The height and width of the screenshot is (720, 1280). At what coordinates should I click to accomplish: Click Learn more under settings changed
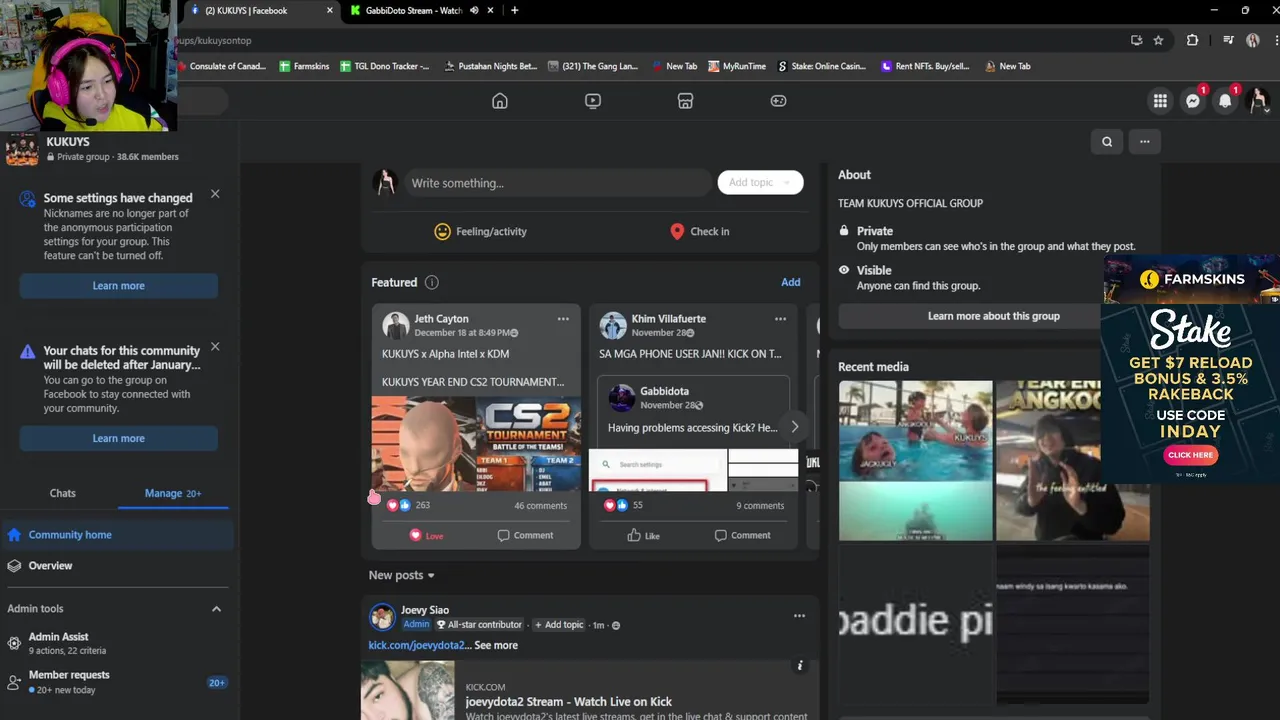(119, 286)
